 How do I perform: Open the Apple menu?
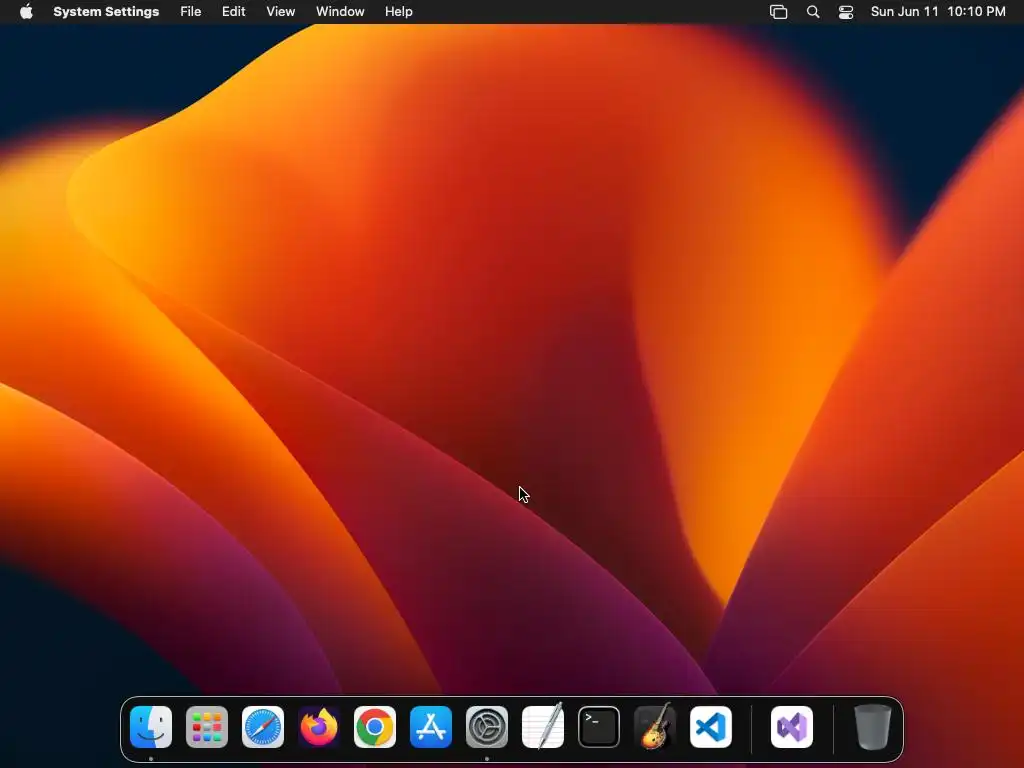click(26, 12)
